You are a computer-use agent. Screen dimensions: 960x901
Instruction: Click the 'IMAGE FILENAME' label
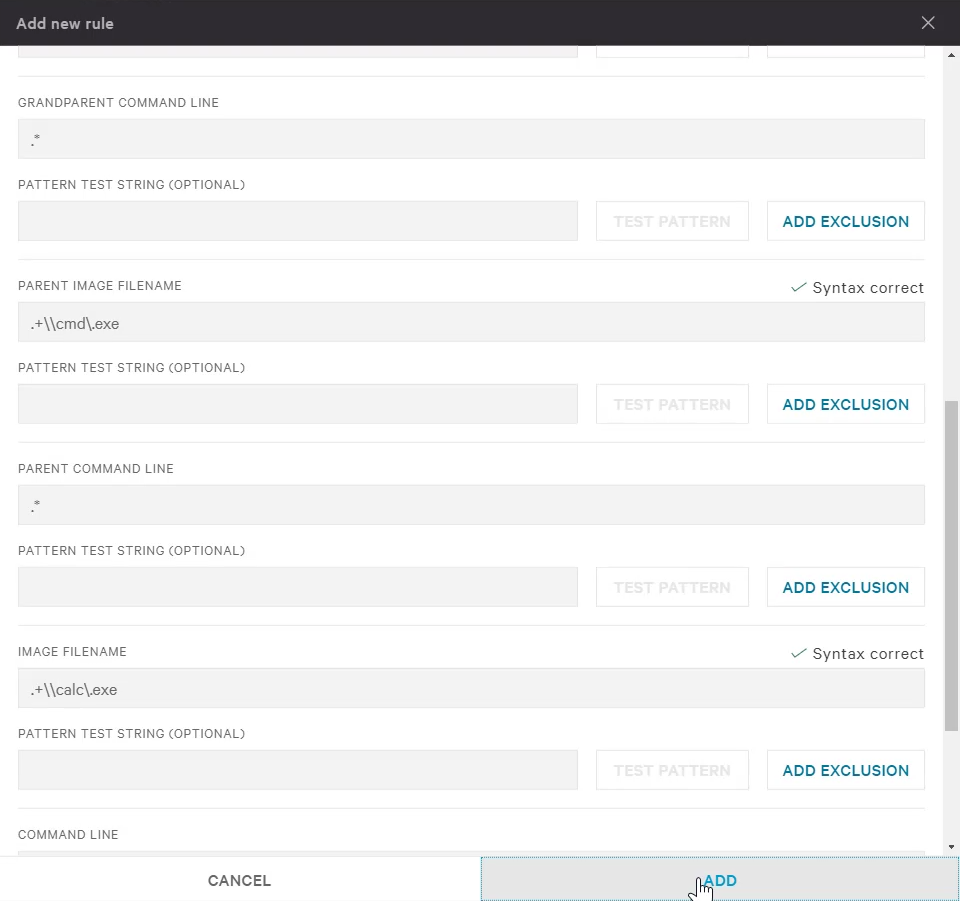coord(72,651)
